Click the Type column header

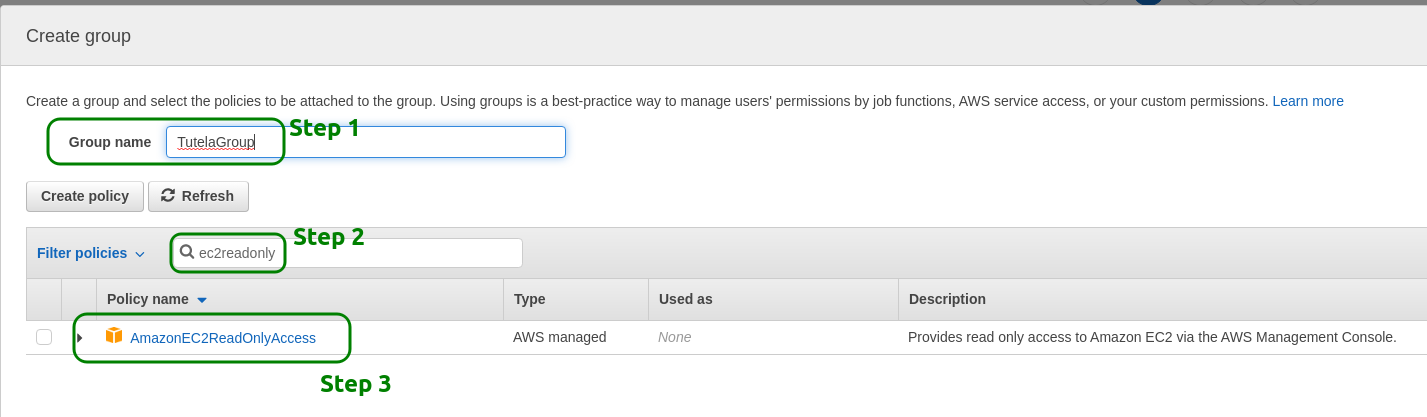529,299
